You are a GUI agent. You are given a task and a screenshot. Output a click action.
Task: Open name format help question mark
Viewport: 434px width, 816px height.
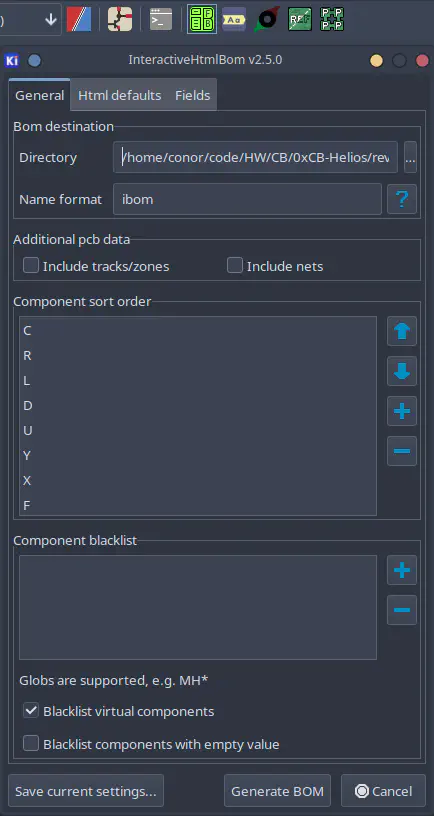(402, 199)
